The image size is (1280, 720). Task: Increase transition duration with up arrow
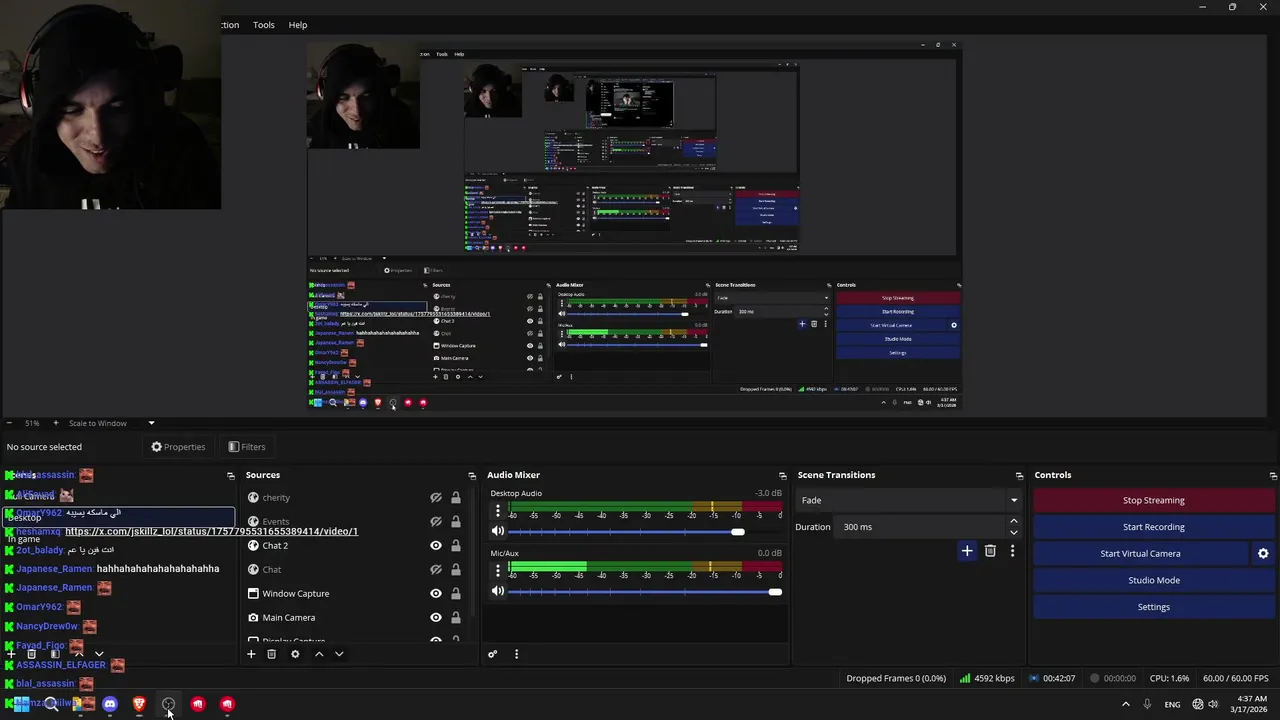[x=1013, y=521]
